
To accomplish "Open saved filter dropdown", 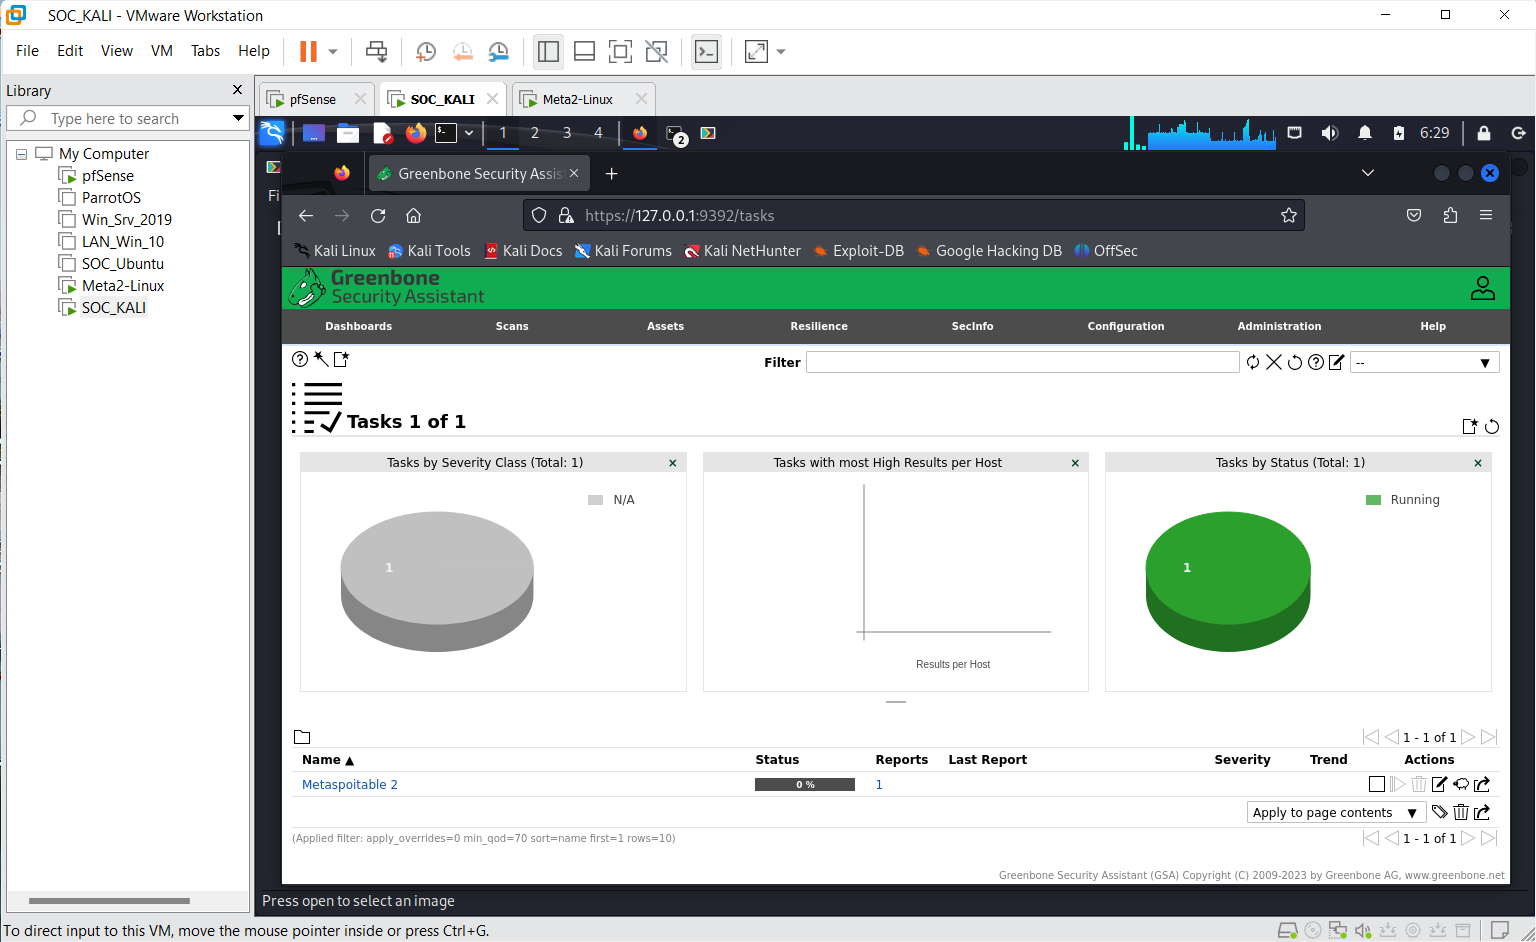I will coord(1424,362).
